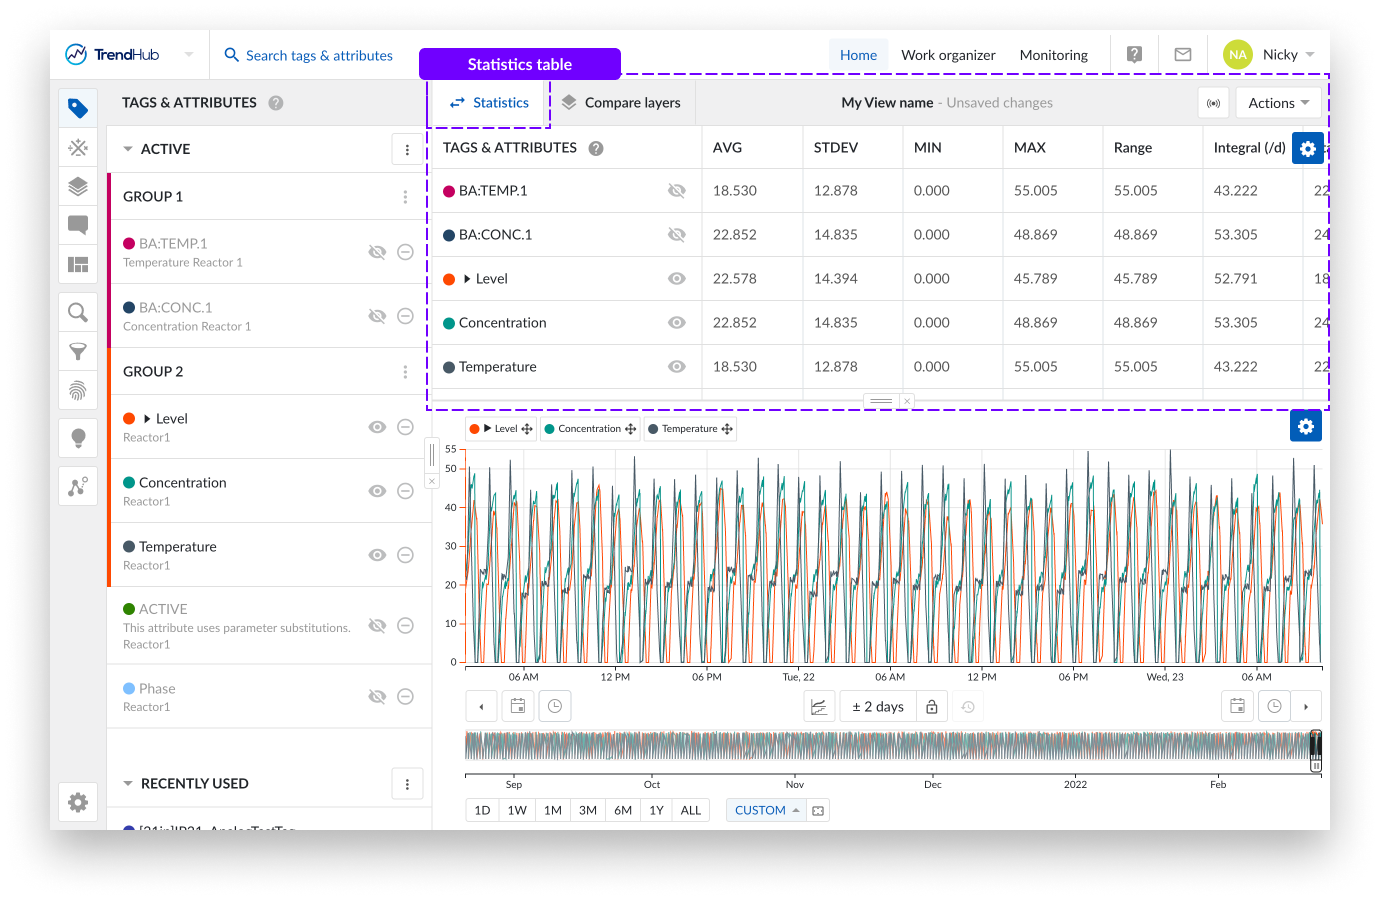Collapse the ACTIVE section
Viewport: 1380px width, 900px height.
pos(128,149)
